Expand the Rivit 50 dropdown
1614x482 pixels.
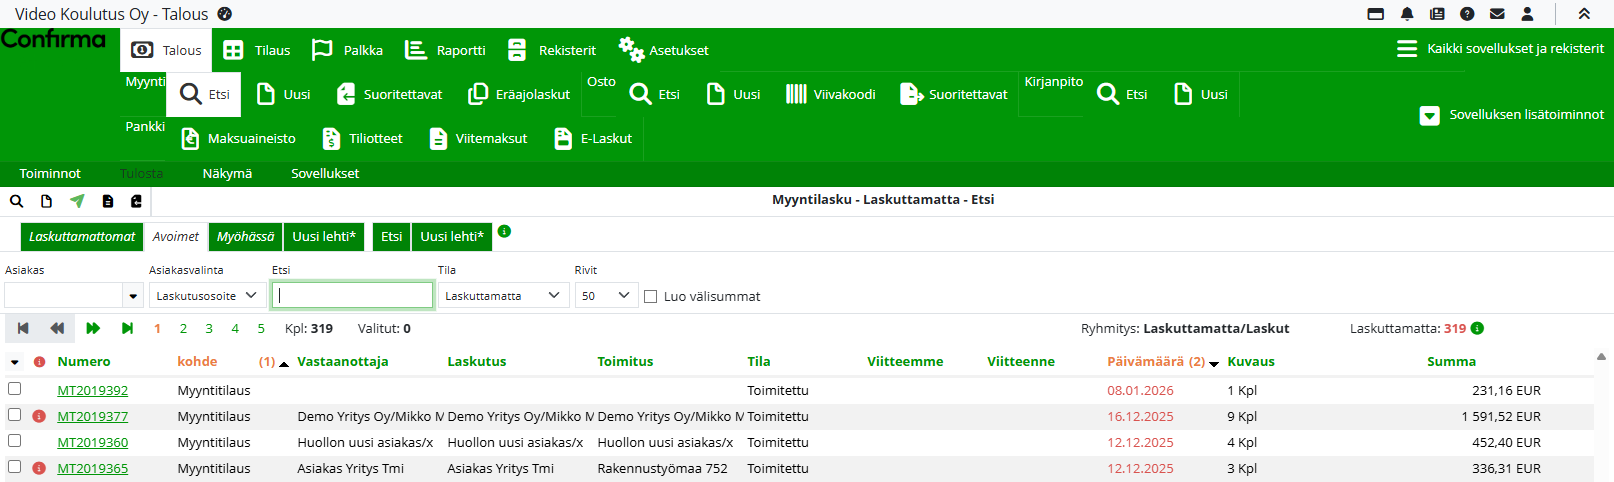[x=606, y=296]
